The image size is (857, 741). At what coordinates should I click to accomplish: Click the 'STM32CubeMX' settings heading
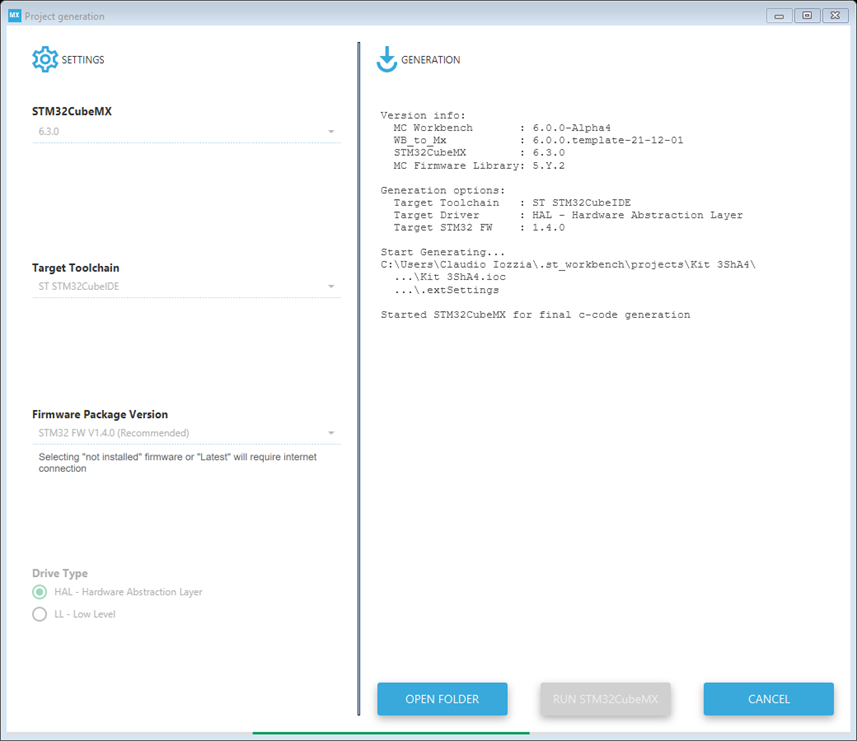72,111
